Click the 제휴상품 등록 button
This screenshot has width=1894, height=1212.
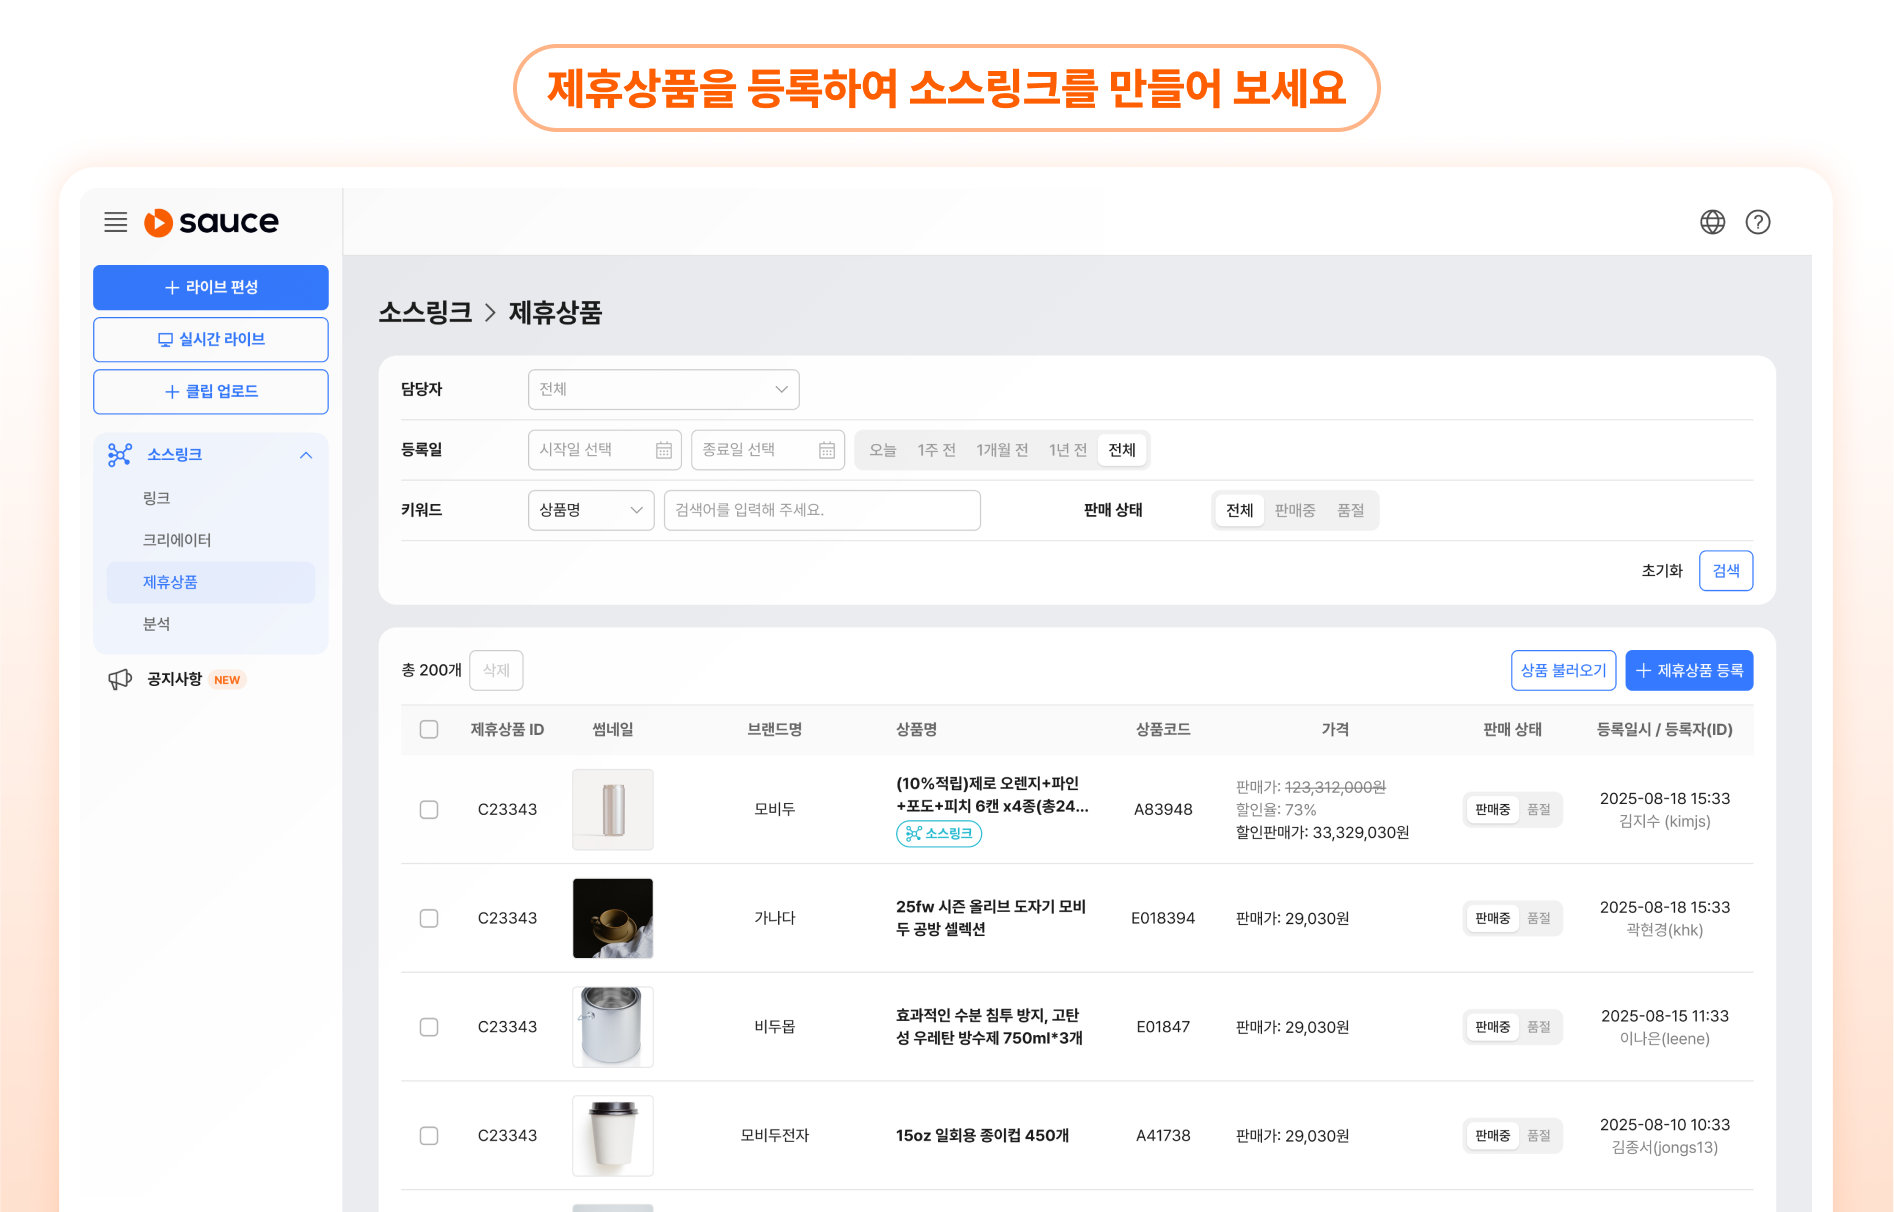1688,670
